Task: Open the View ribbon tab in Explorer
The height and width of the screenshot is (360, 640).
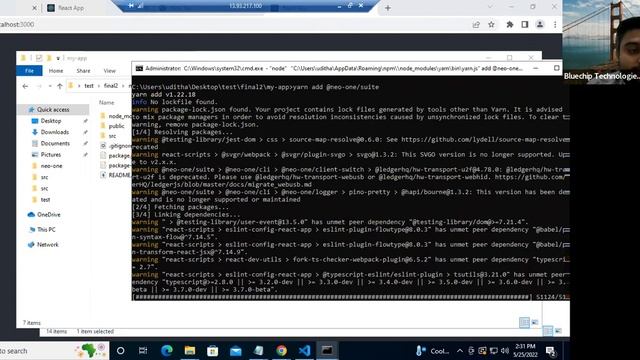Action: tap(109, 71)
